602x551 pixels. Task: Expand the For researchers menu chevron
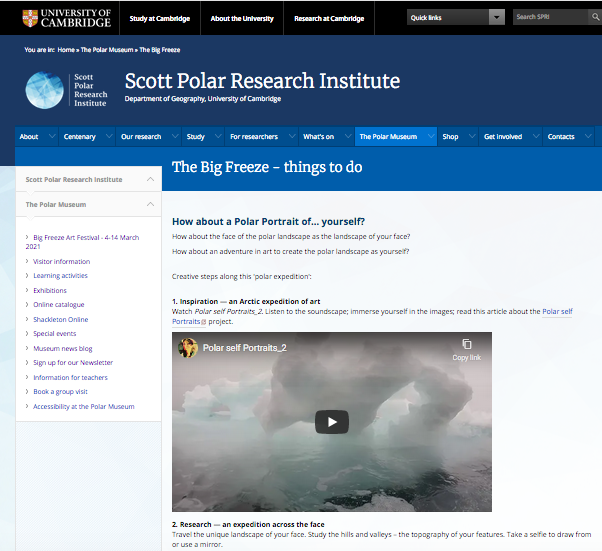click(292, 136)
